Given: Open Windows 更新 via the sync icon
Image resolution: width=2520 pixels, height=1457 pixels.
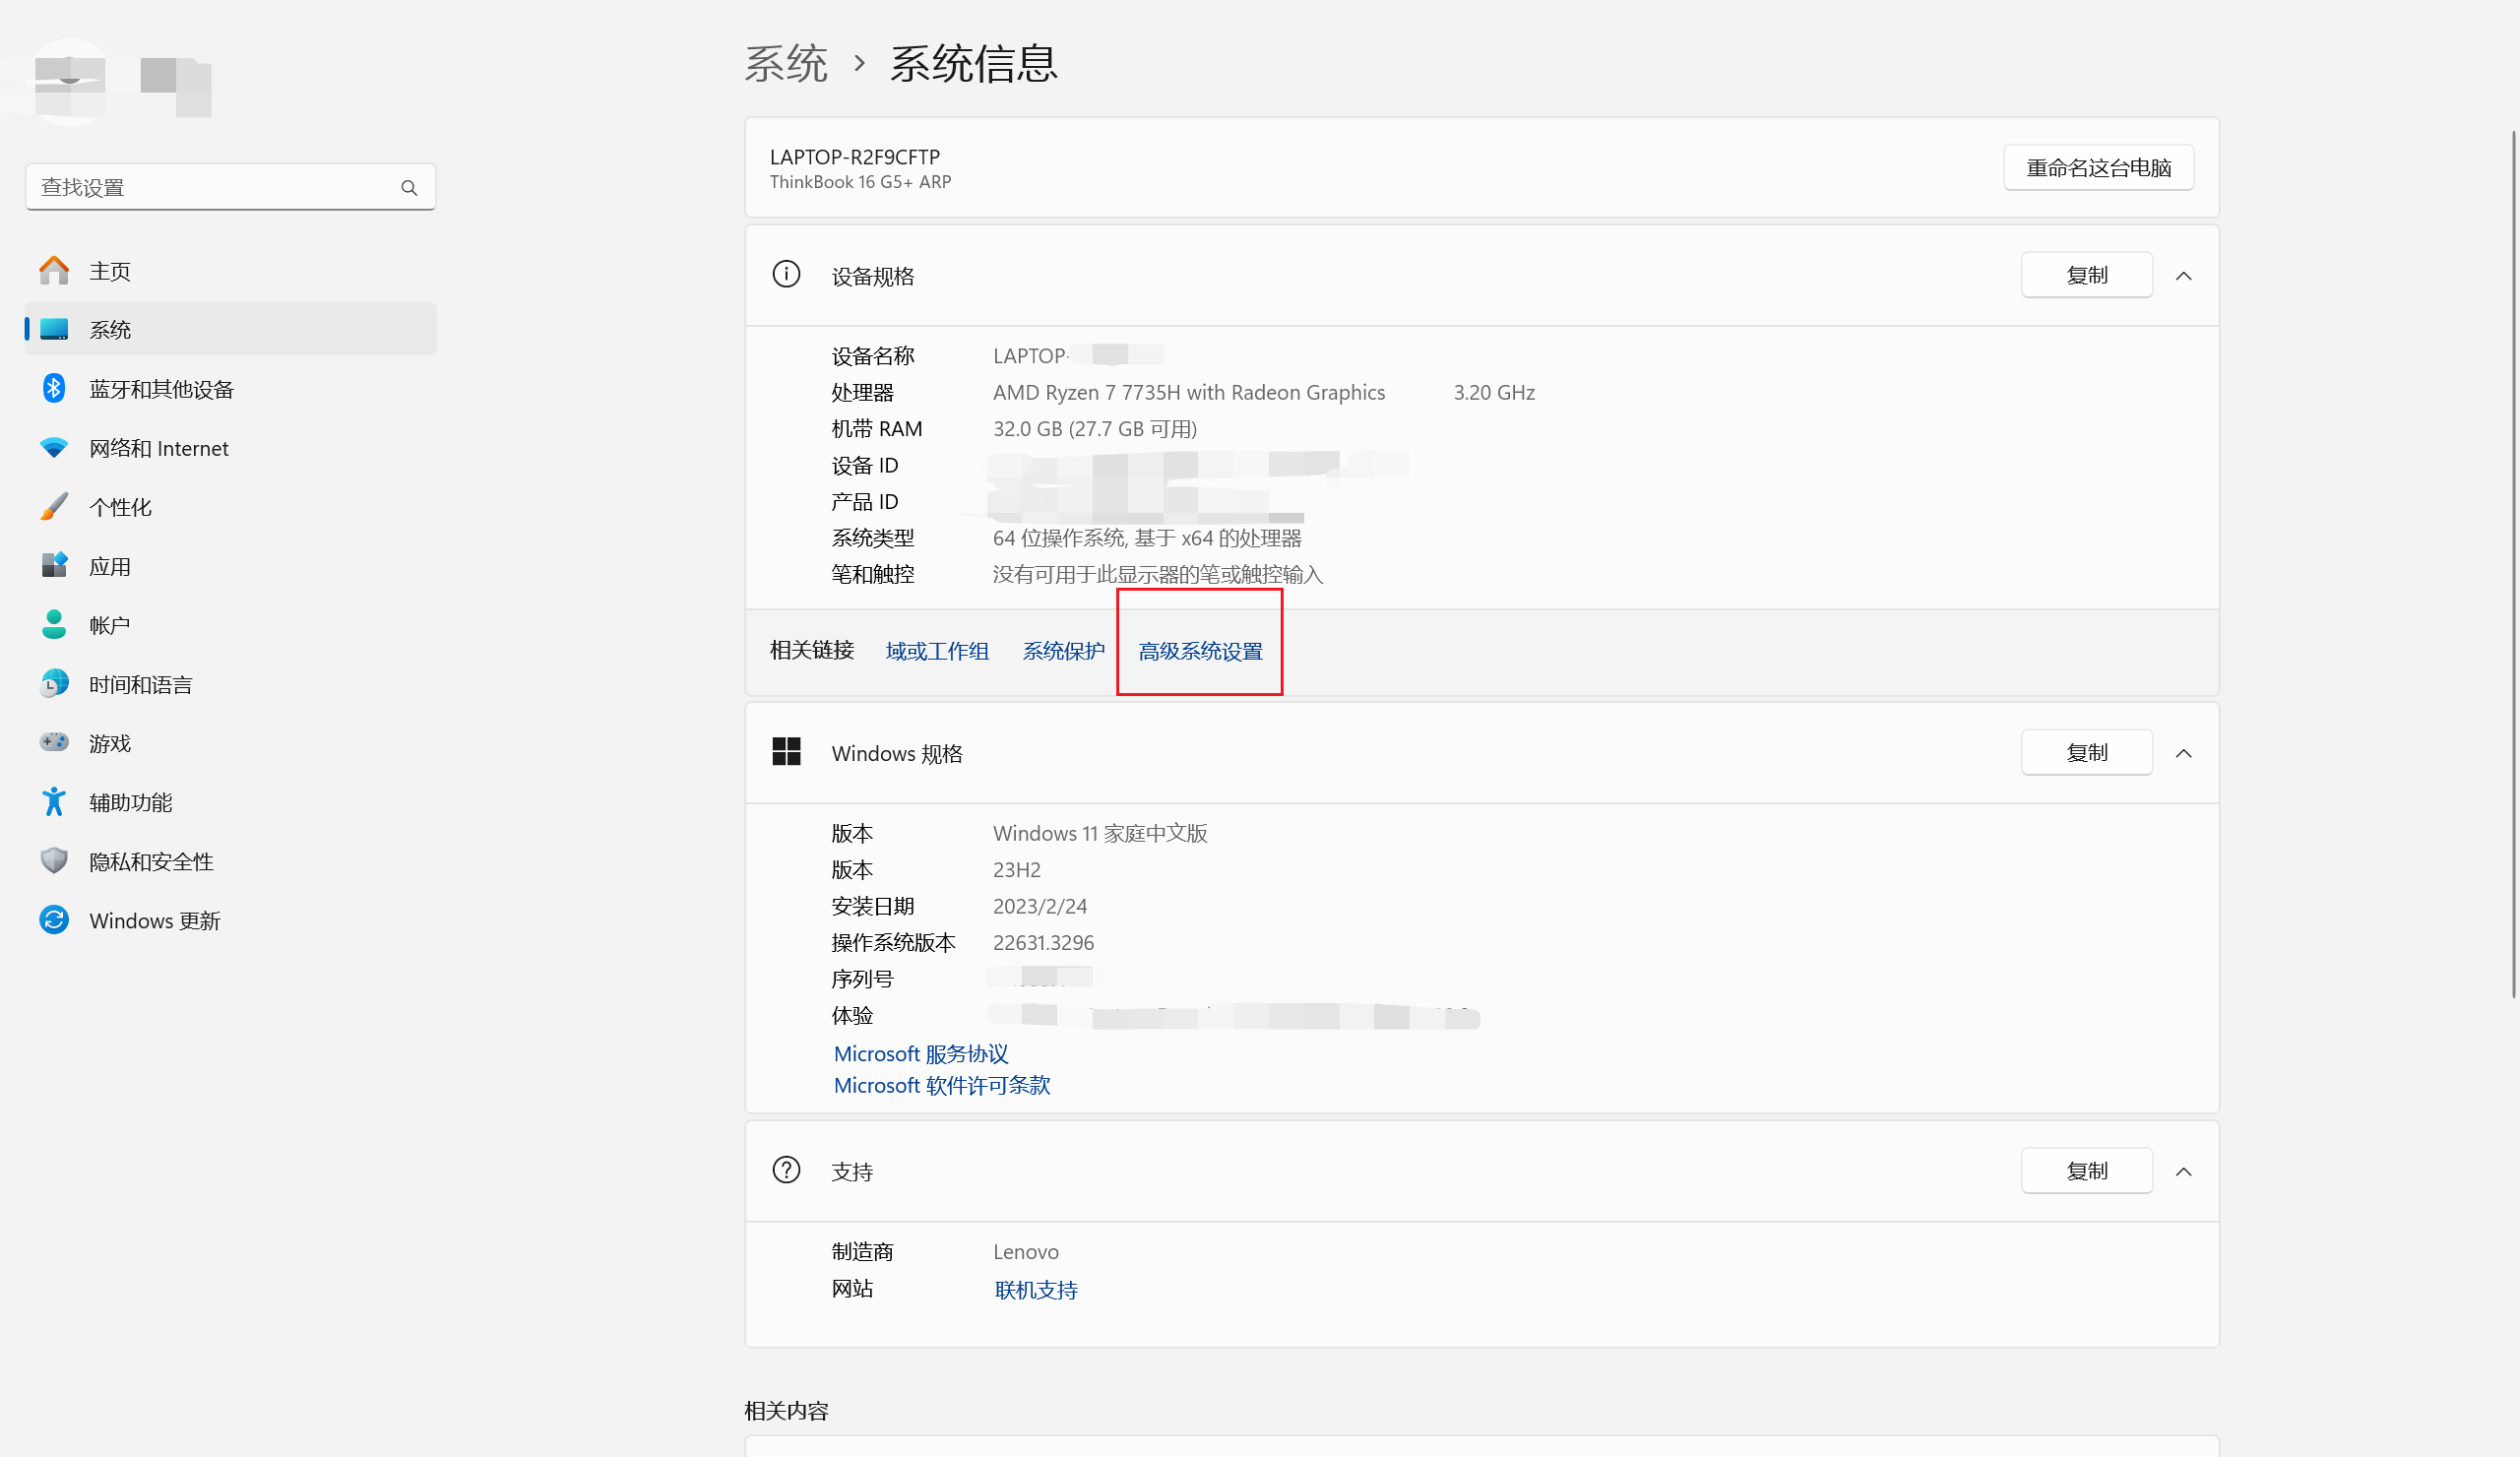Looking at the screenshot, I should (54, 920).
